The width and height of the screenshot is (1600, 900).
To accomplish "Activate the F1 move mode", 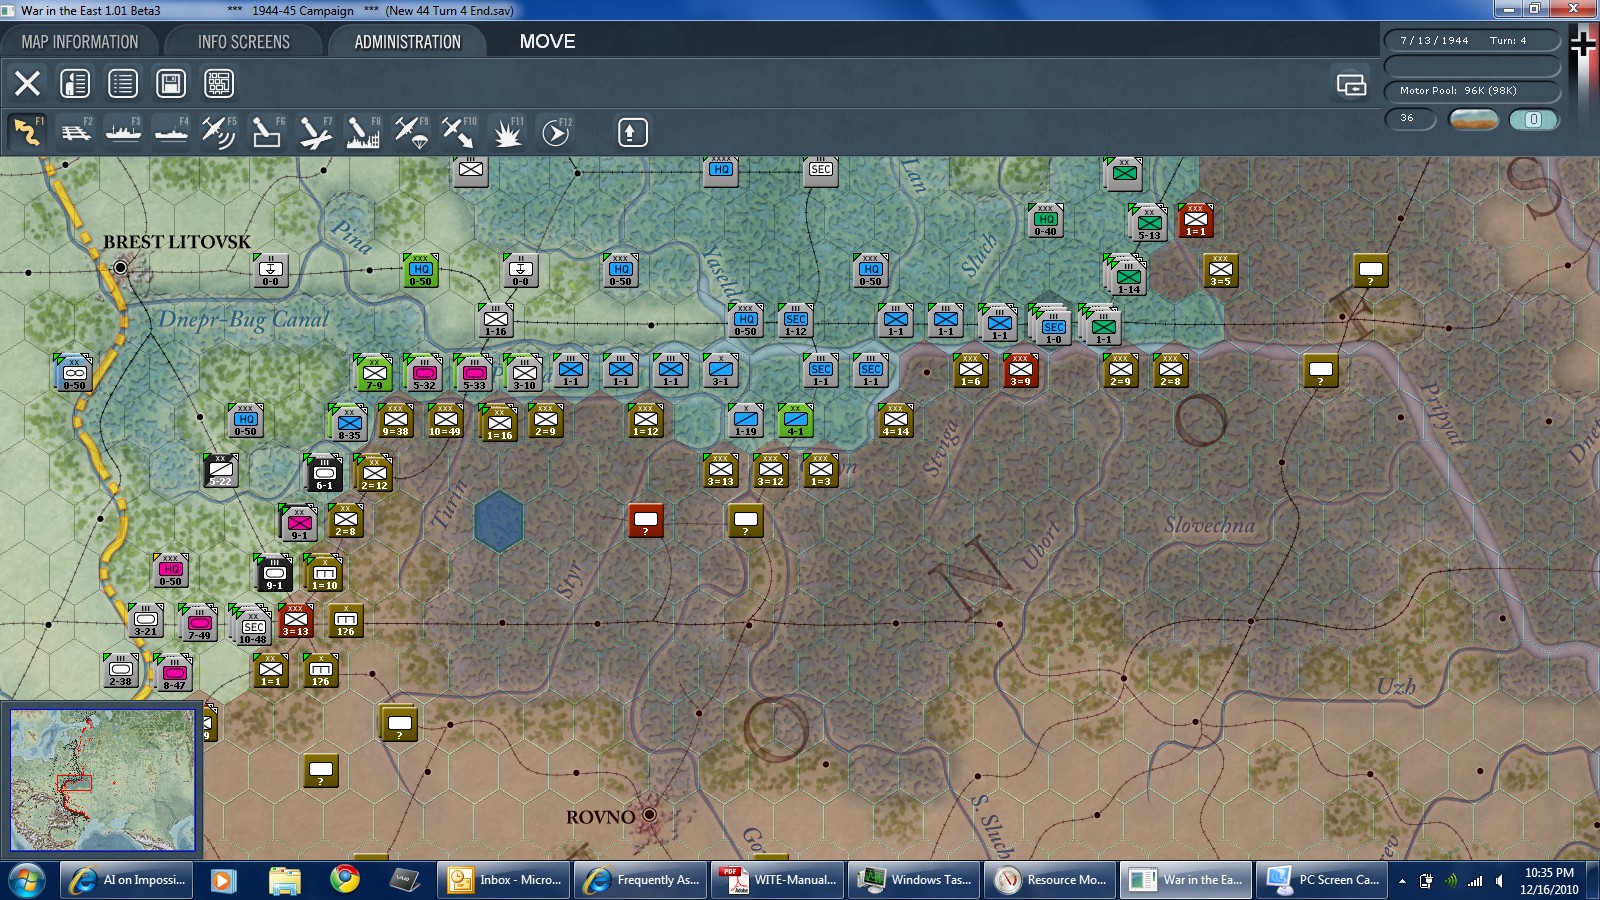I will point(27,132).
